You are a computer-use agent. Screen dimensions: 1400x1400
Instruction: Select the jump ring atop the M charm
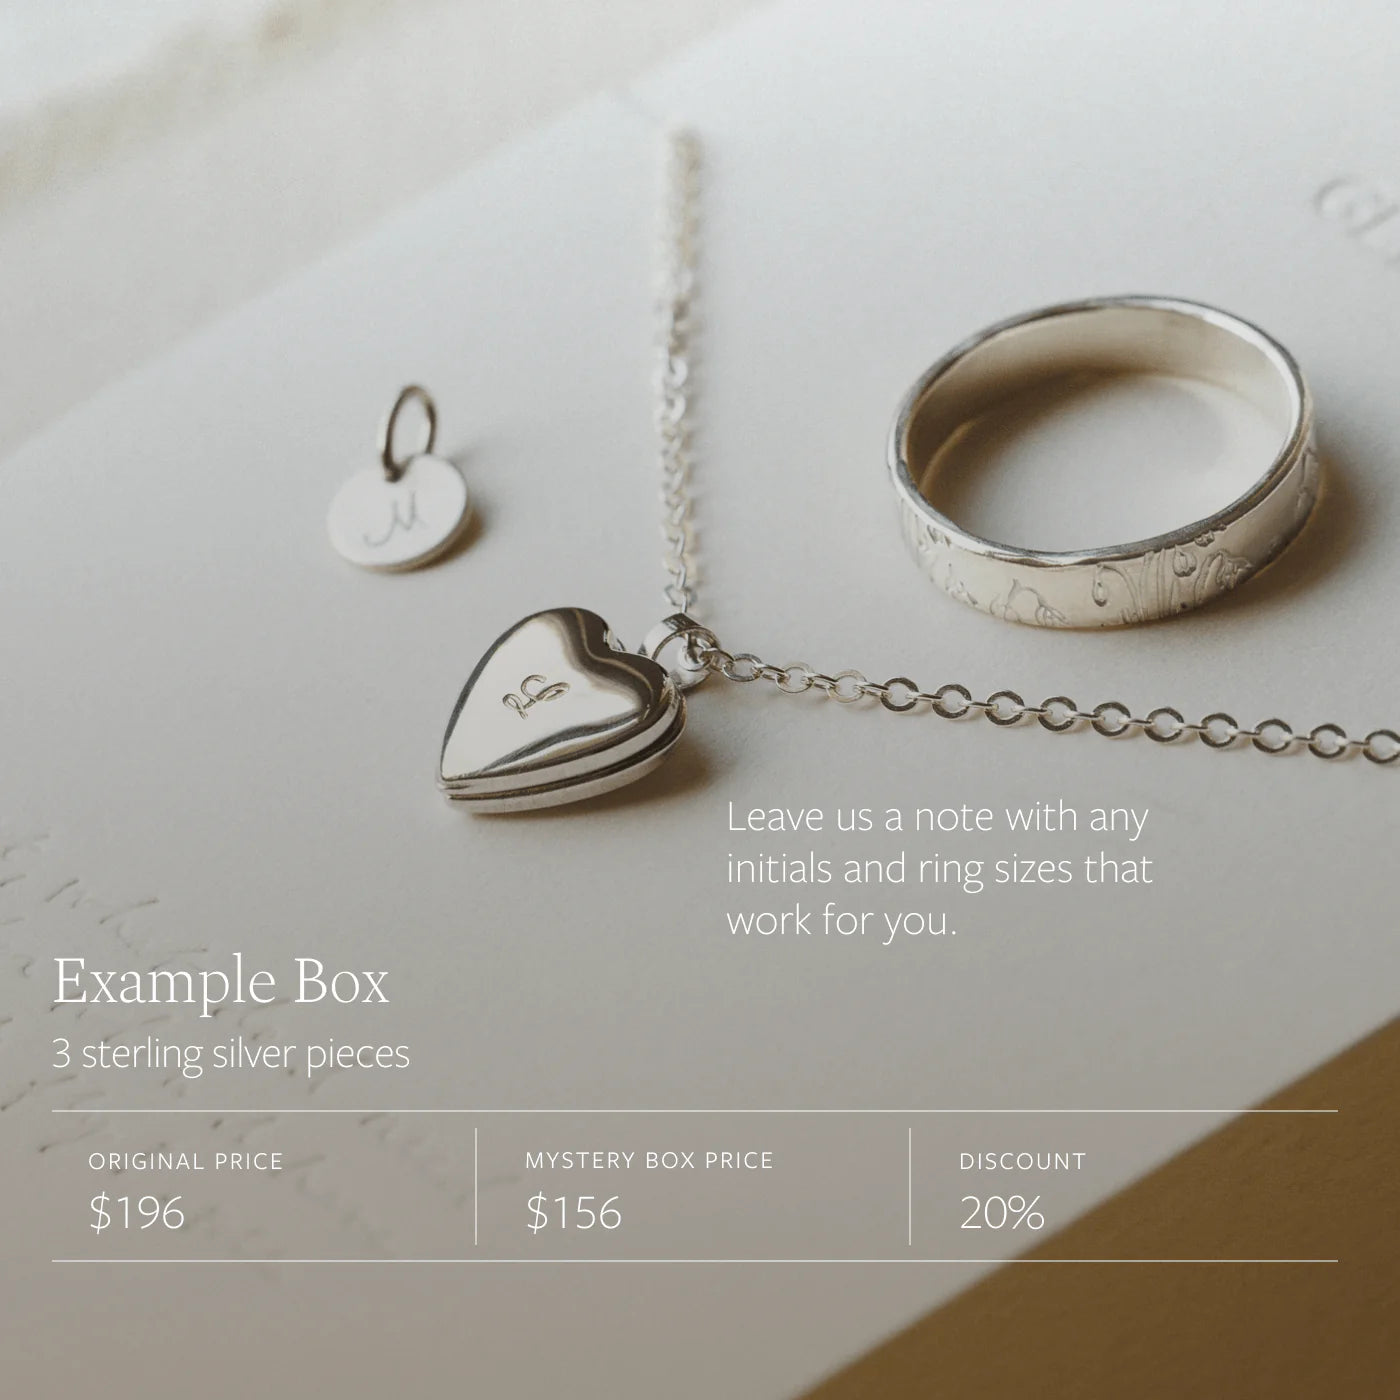coord(410,425)
